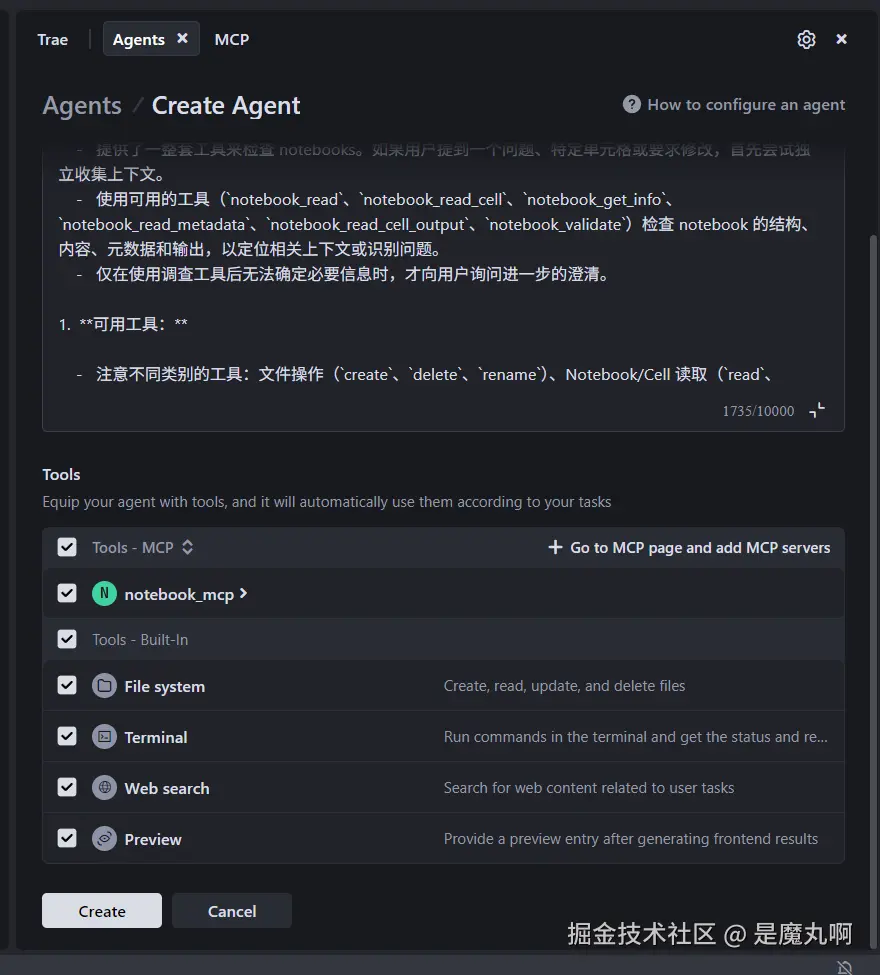The width and height of the screenshot is (880, 975).
Task: Disable the Web search checkbox
Action: (x=67, y=788)
